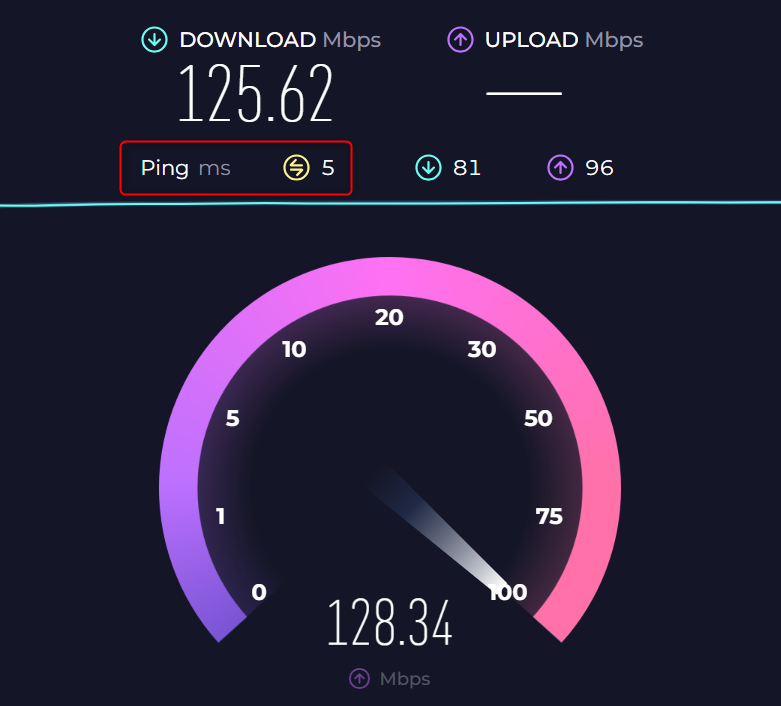
Task: Click the 20 mark atop the gauge
Action: pos(389,317)
